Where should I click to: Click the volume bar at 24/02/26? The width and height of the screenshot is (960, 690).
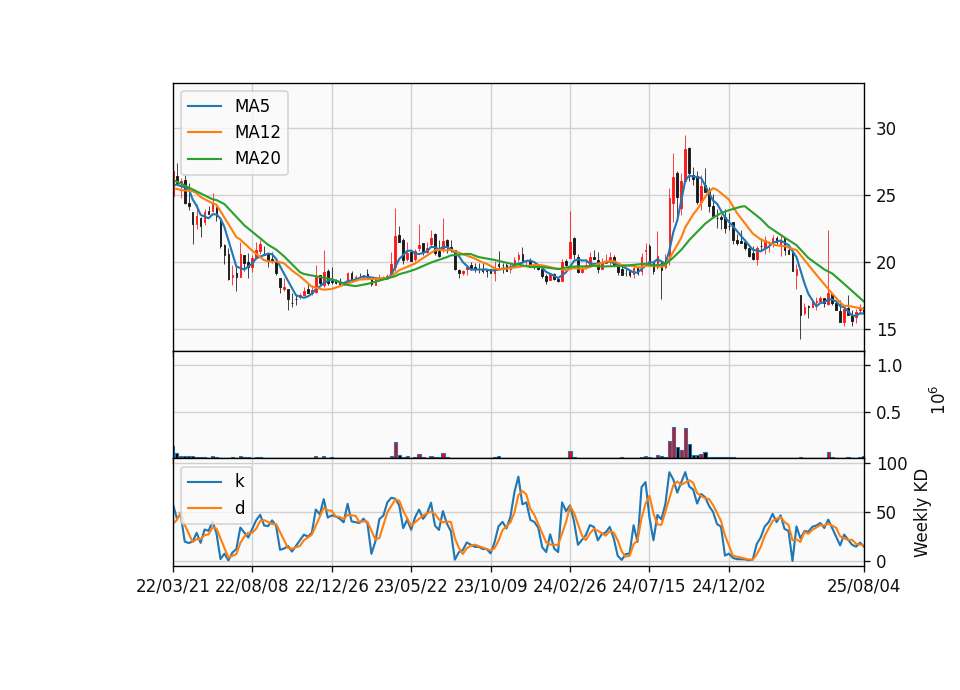[570, 454]
